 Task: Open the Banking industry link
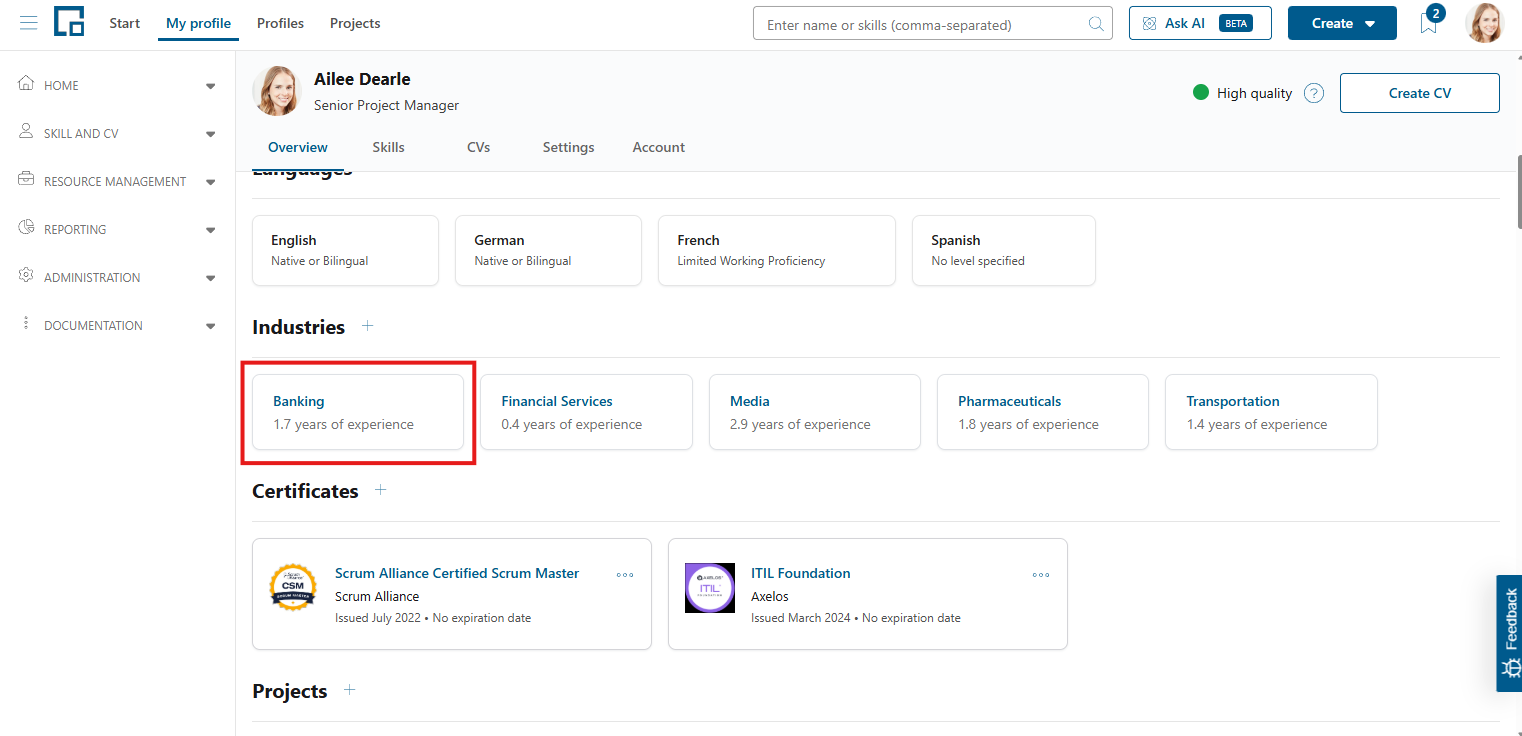pyautogui.click(x=299, y=401)
